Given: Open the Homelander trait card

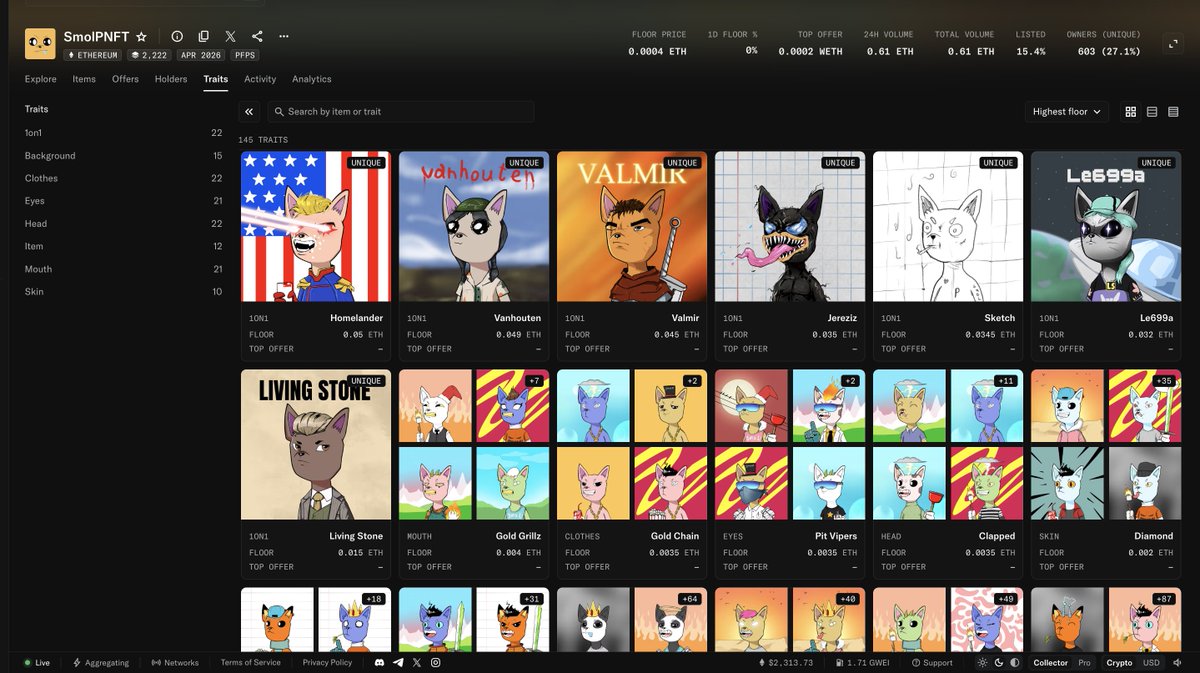Looking at the screenshot, I should (316, 256).
